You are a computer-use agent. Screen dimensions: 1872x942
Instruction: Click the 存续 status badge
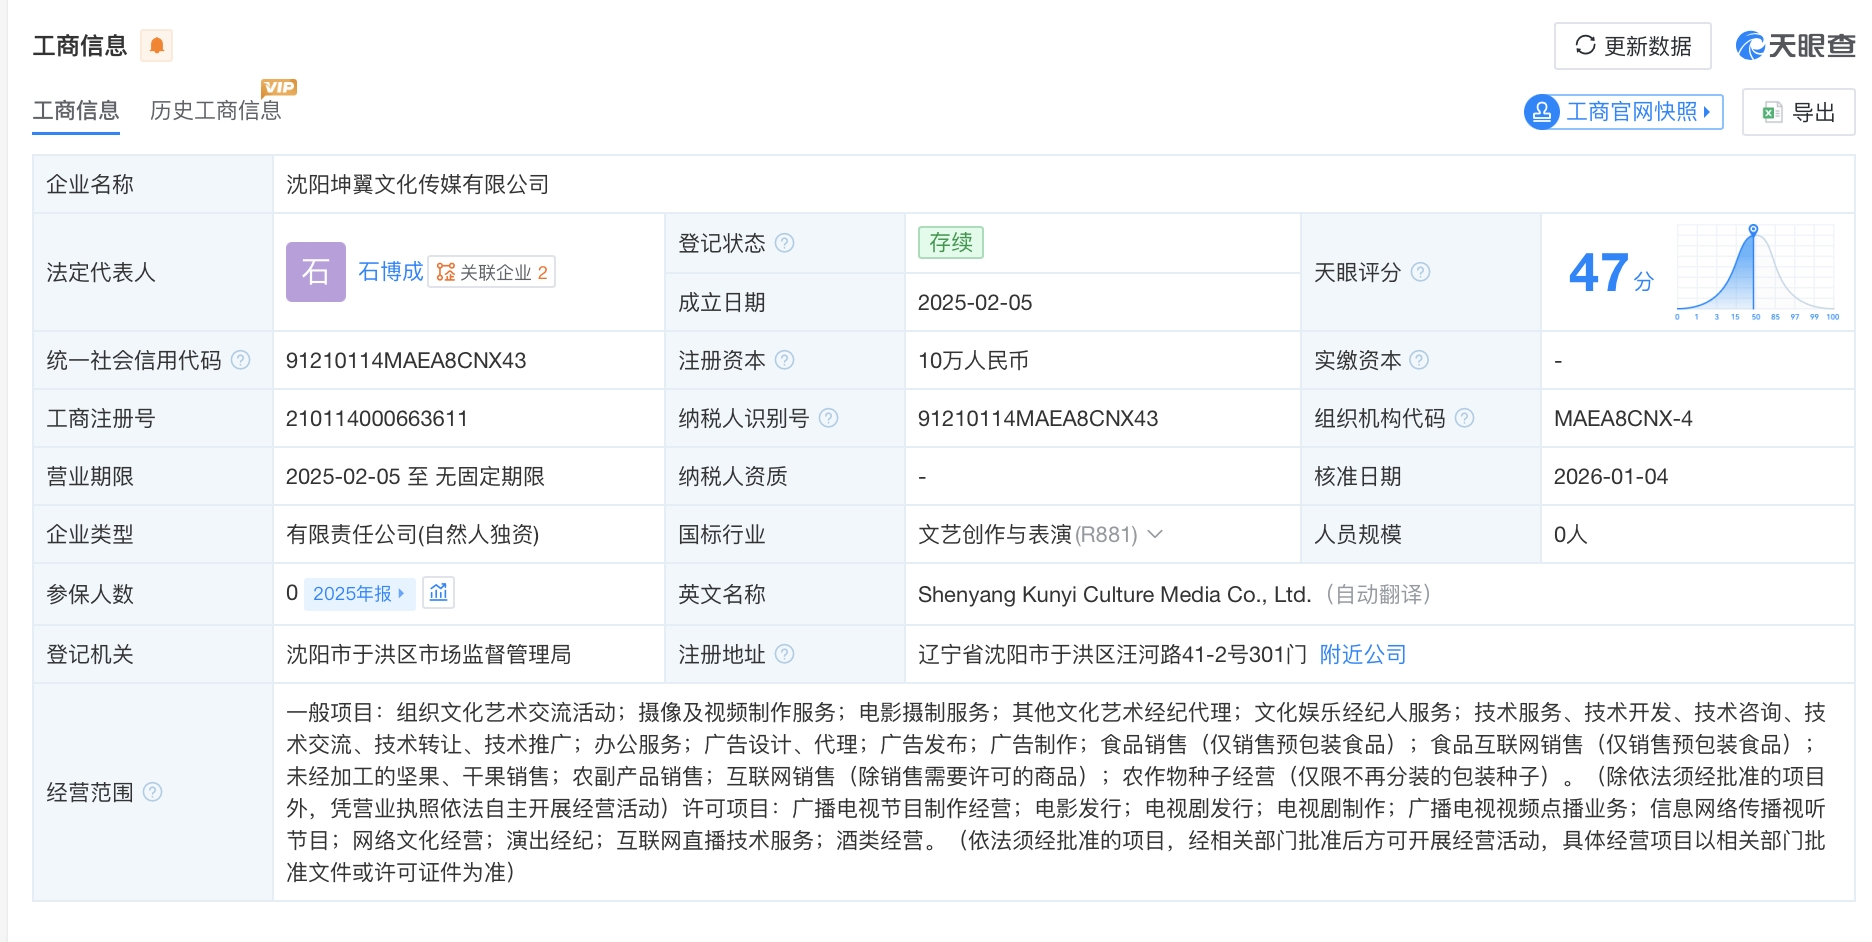951,243
